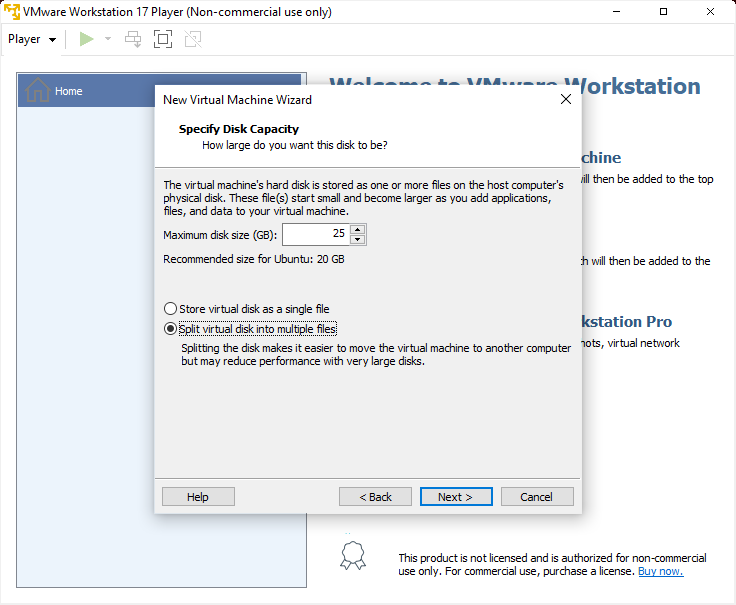Select Store virtual disk as a single file
Viewport: 736px width, 605px height.
click(x=246, y=309)
